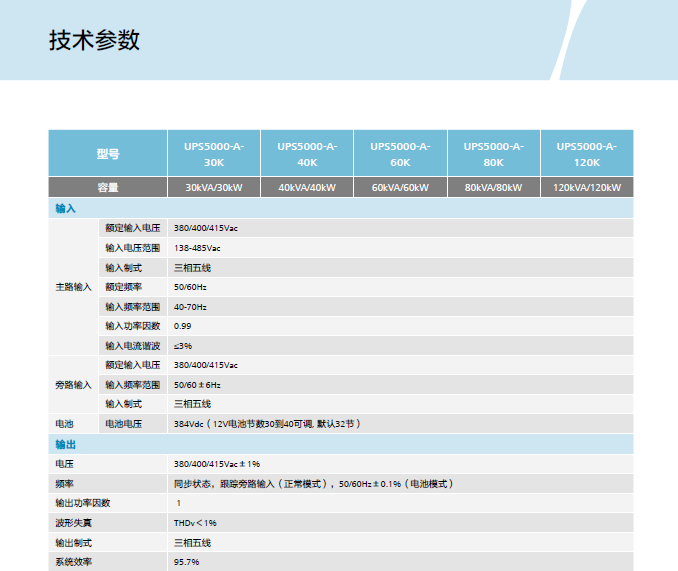The height and width of the screenshot is (571, 678).
Task: Click the UPS5000-A-80K column header
Action: [x=493, y=154]
